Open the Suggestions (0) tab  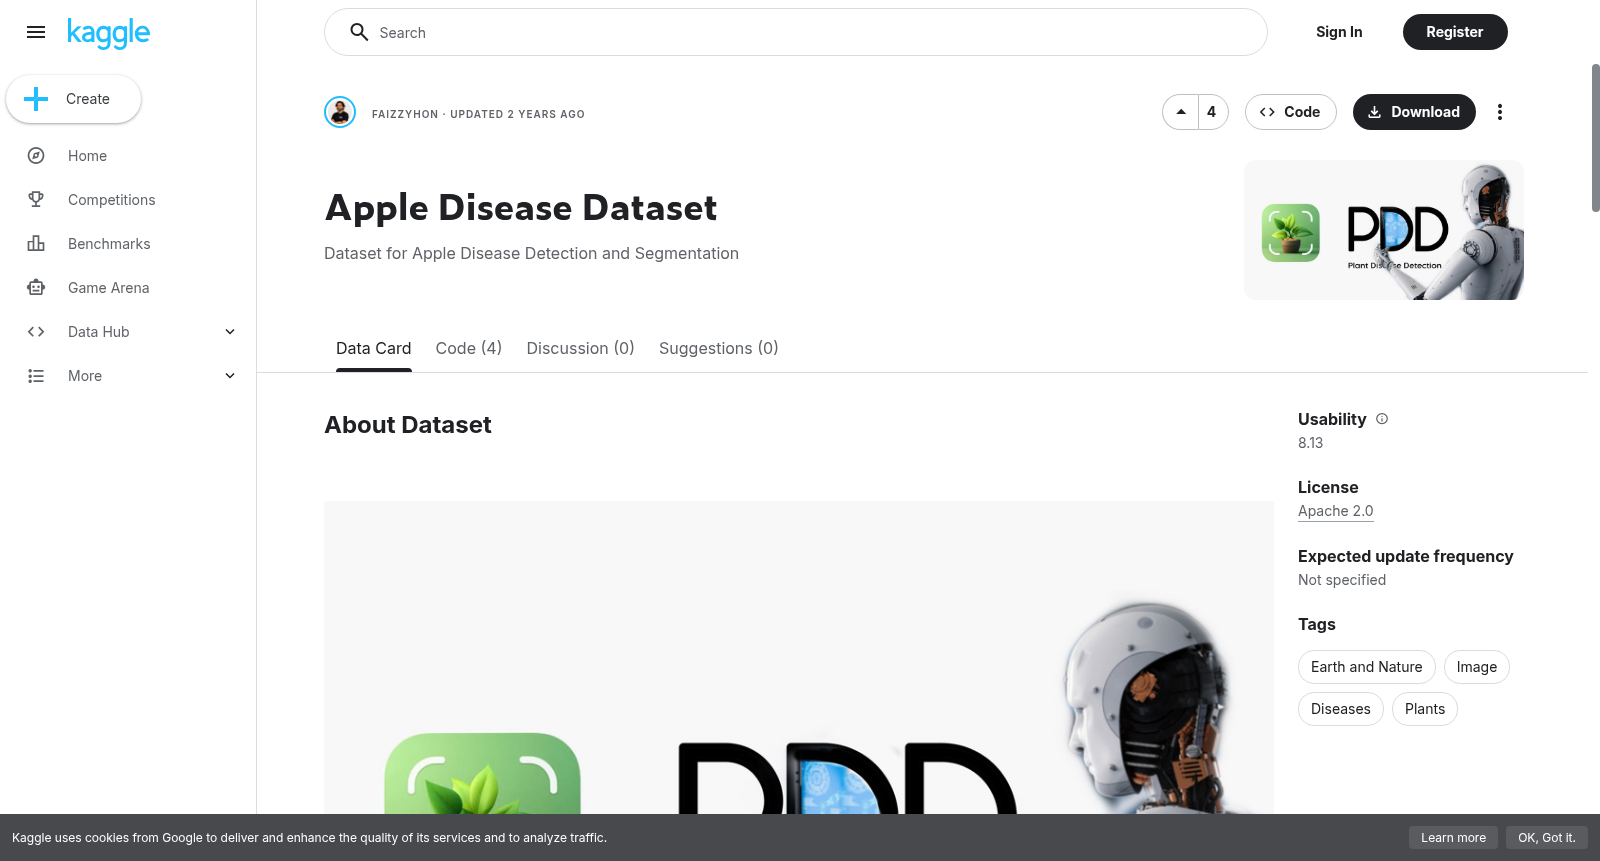pyautogui.click(x=719, y=348)
